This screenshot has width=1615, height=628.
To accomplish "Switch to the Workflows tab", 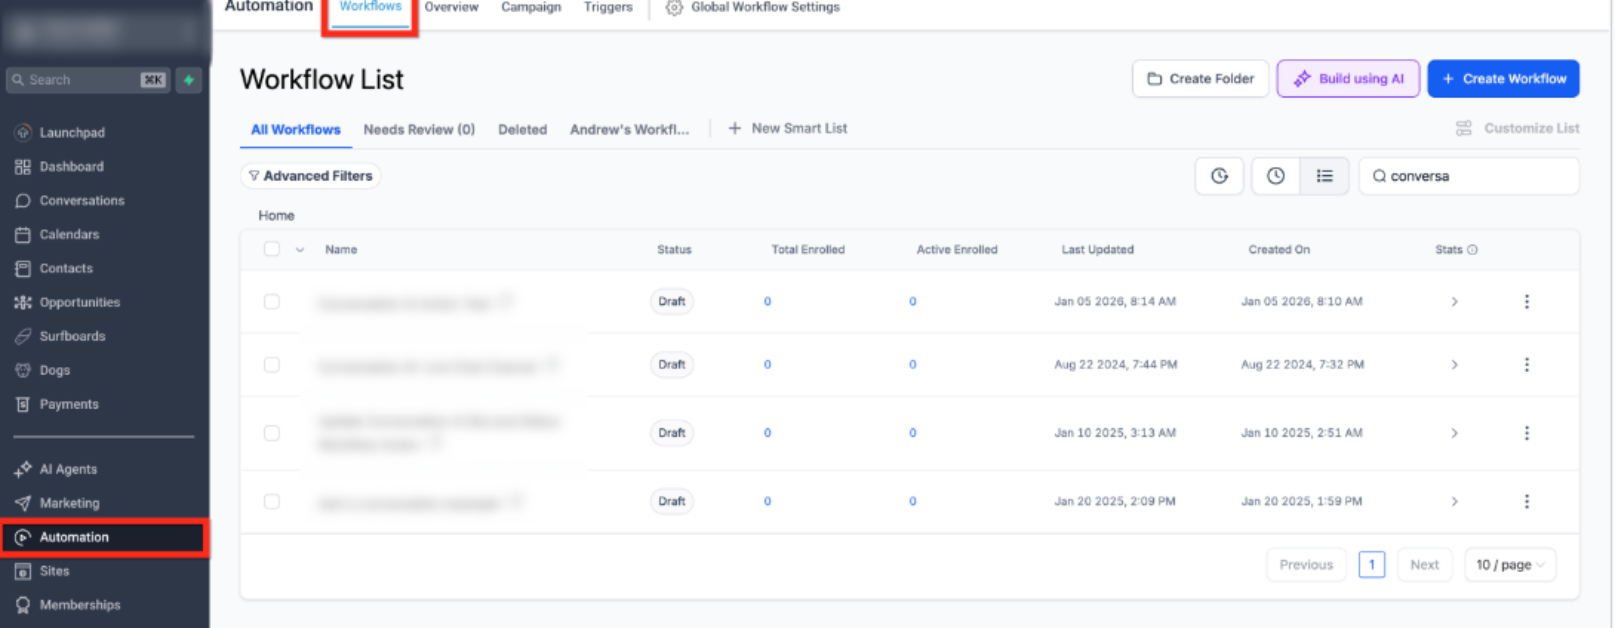I will [x=370, y=7].
